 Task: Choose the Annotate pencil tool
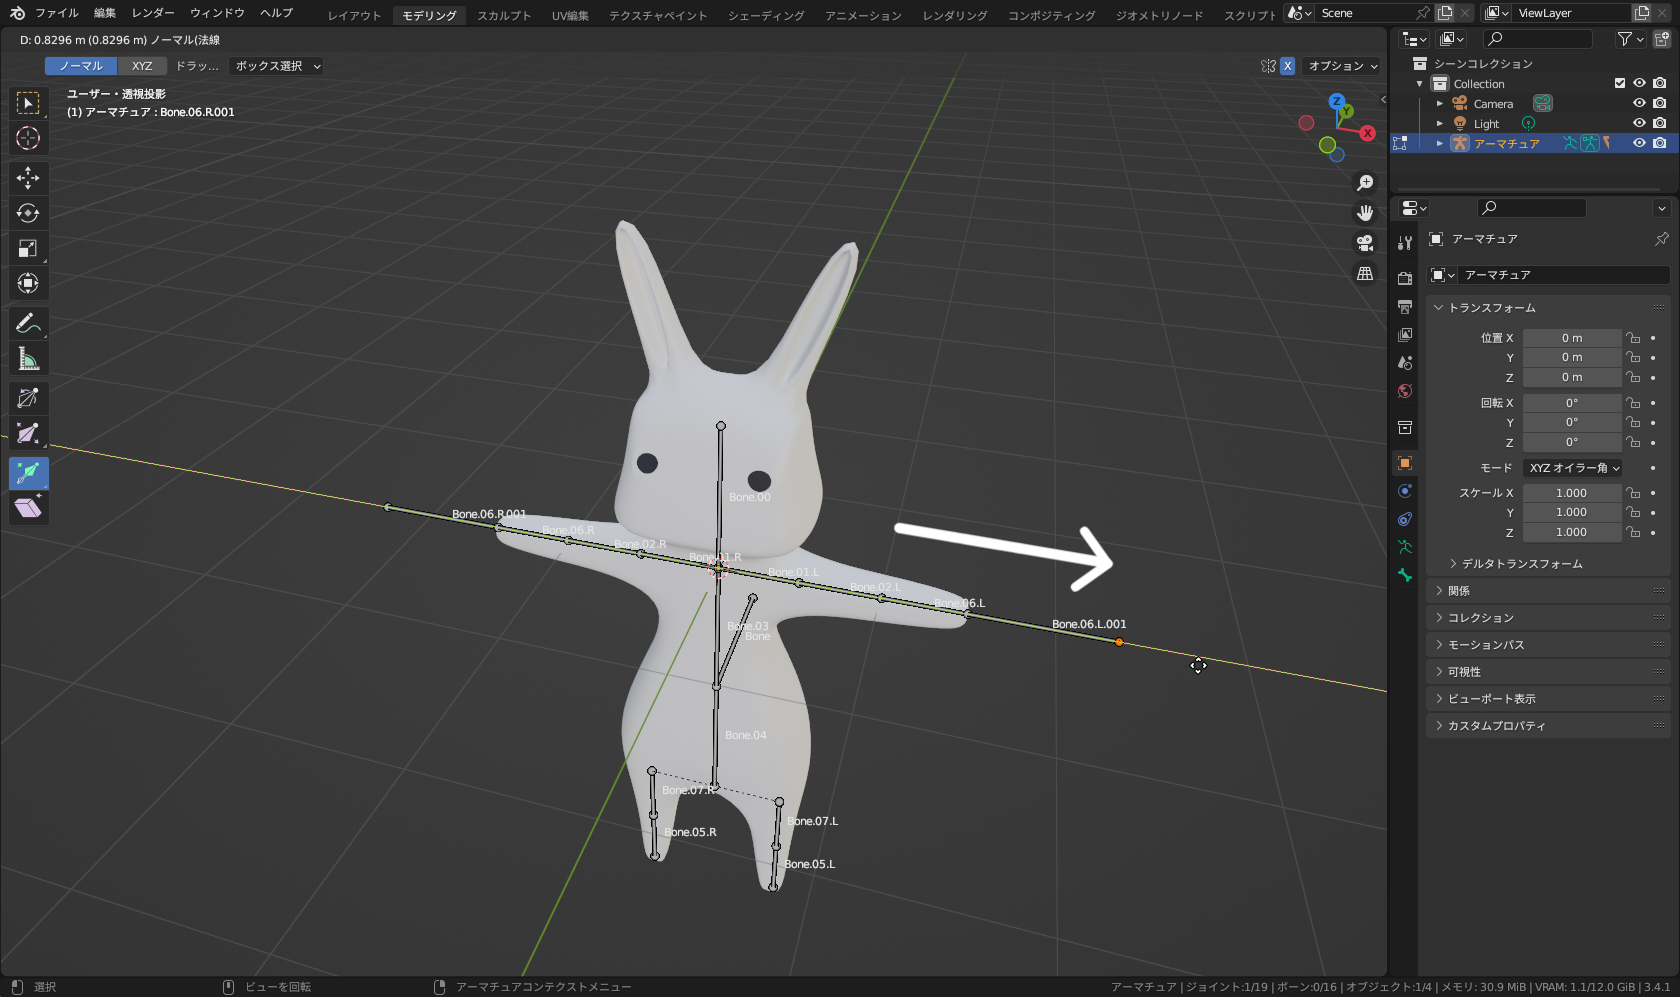point(28,323)
